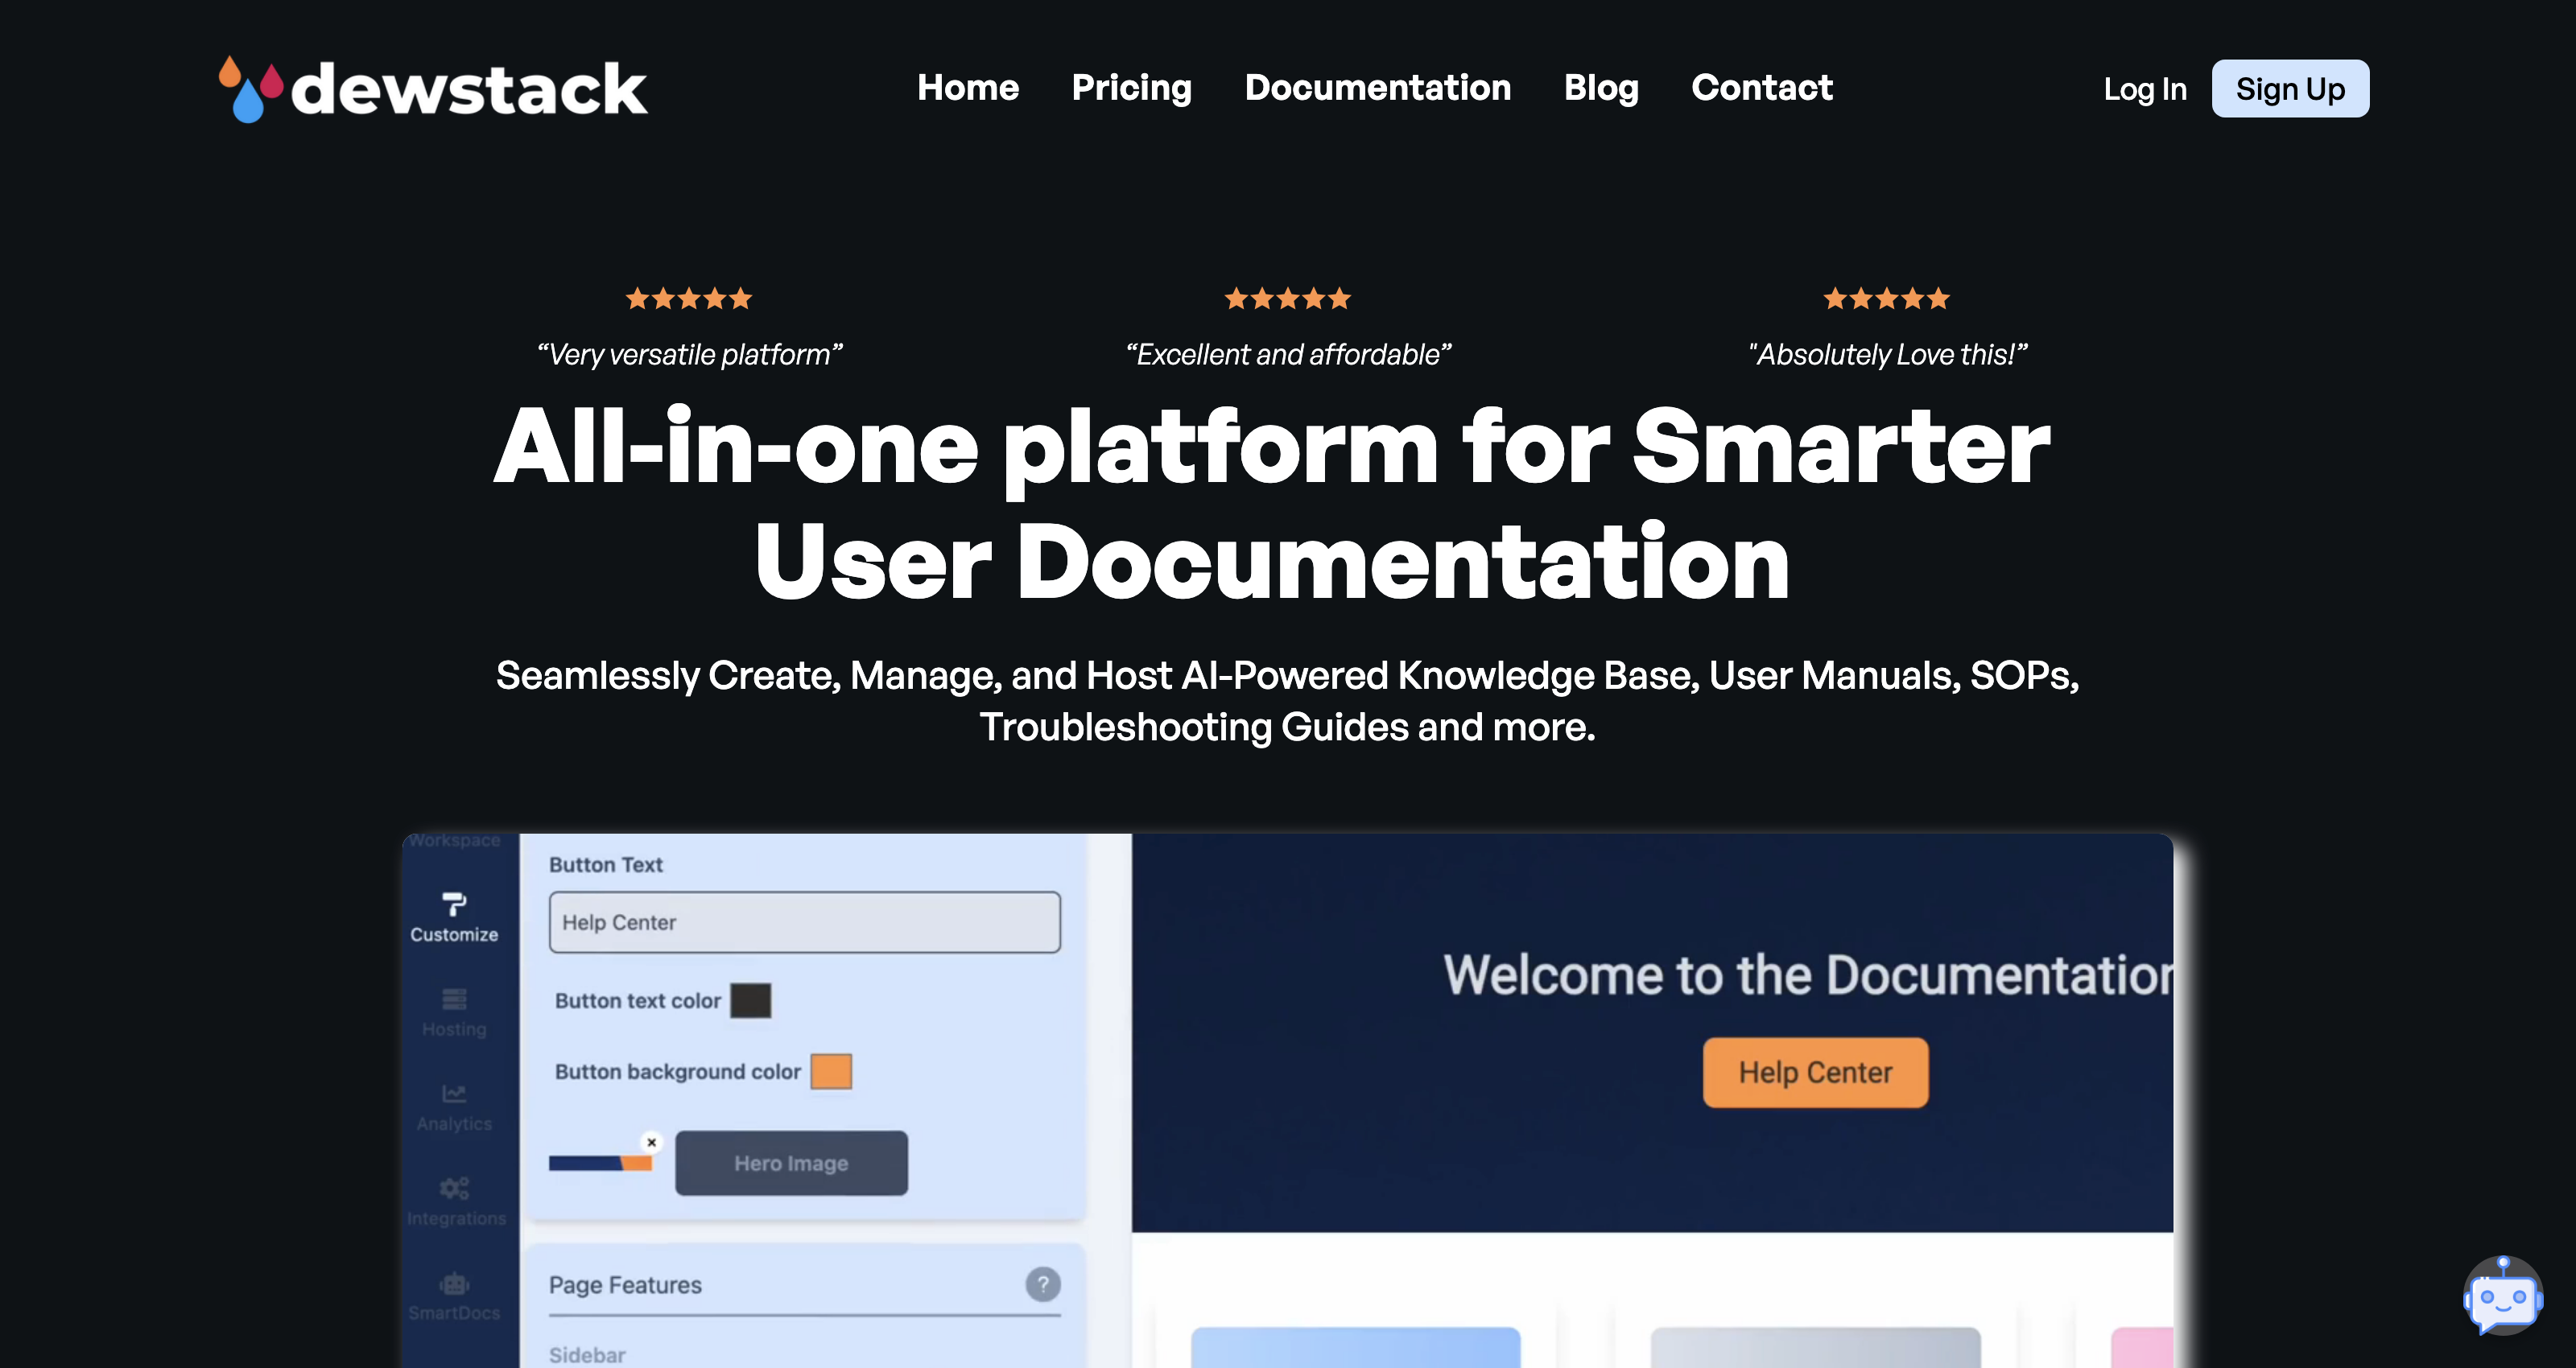Click the Log In link
2576x1368 pixels.
[2145, 89]
